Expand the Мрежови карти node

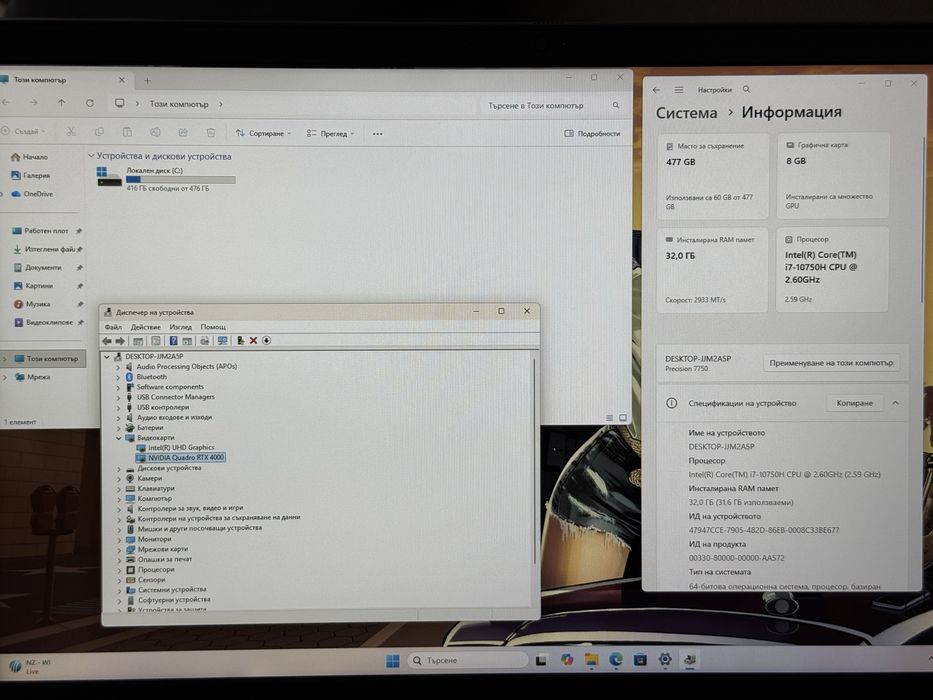[x=120, y=550]
